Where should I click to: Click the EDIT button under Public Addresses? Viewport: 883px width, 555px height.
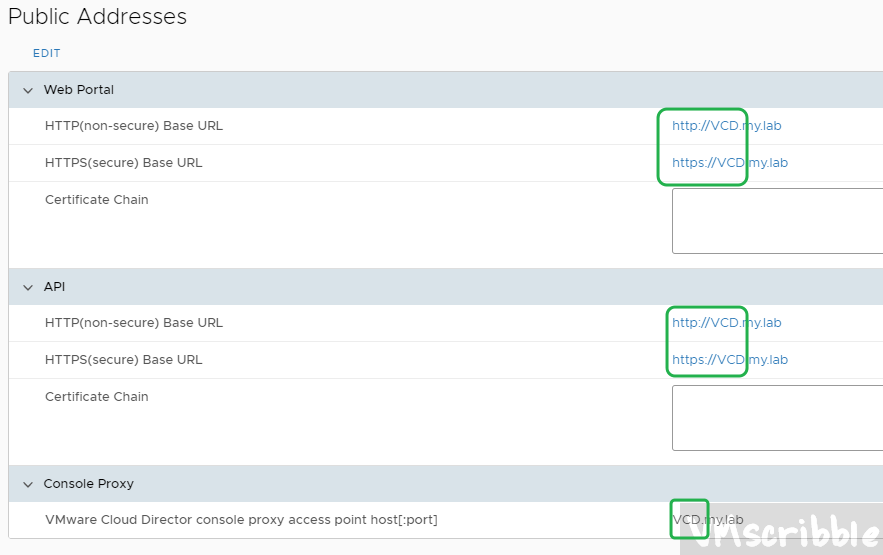click(x=46, y=53)
